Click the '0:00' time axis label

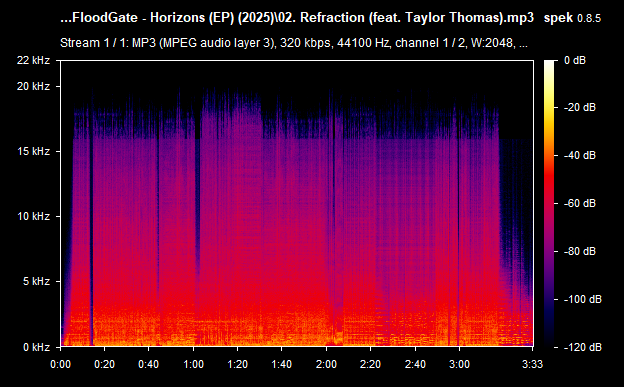pos(60,364)
